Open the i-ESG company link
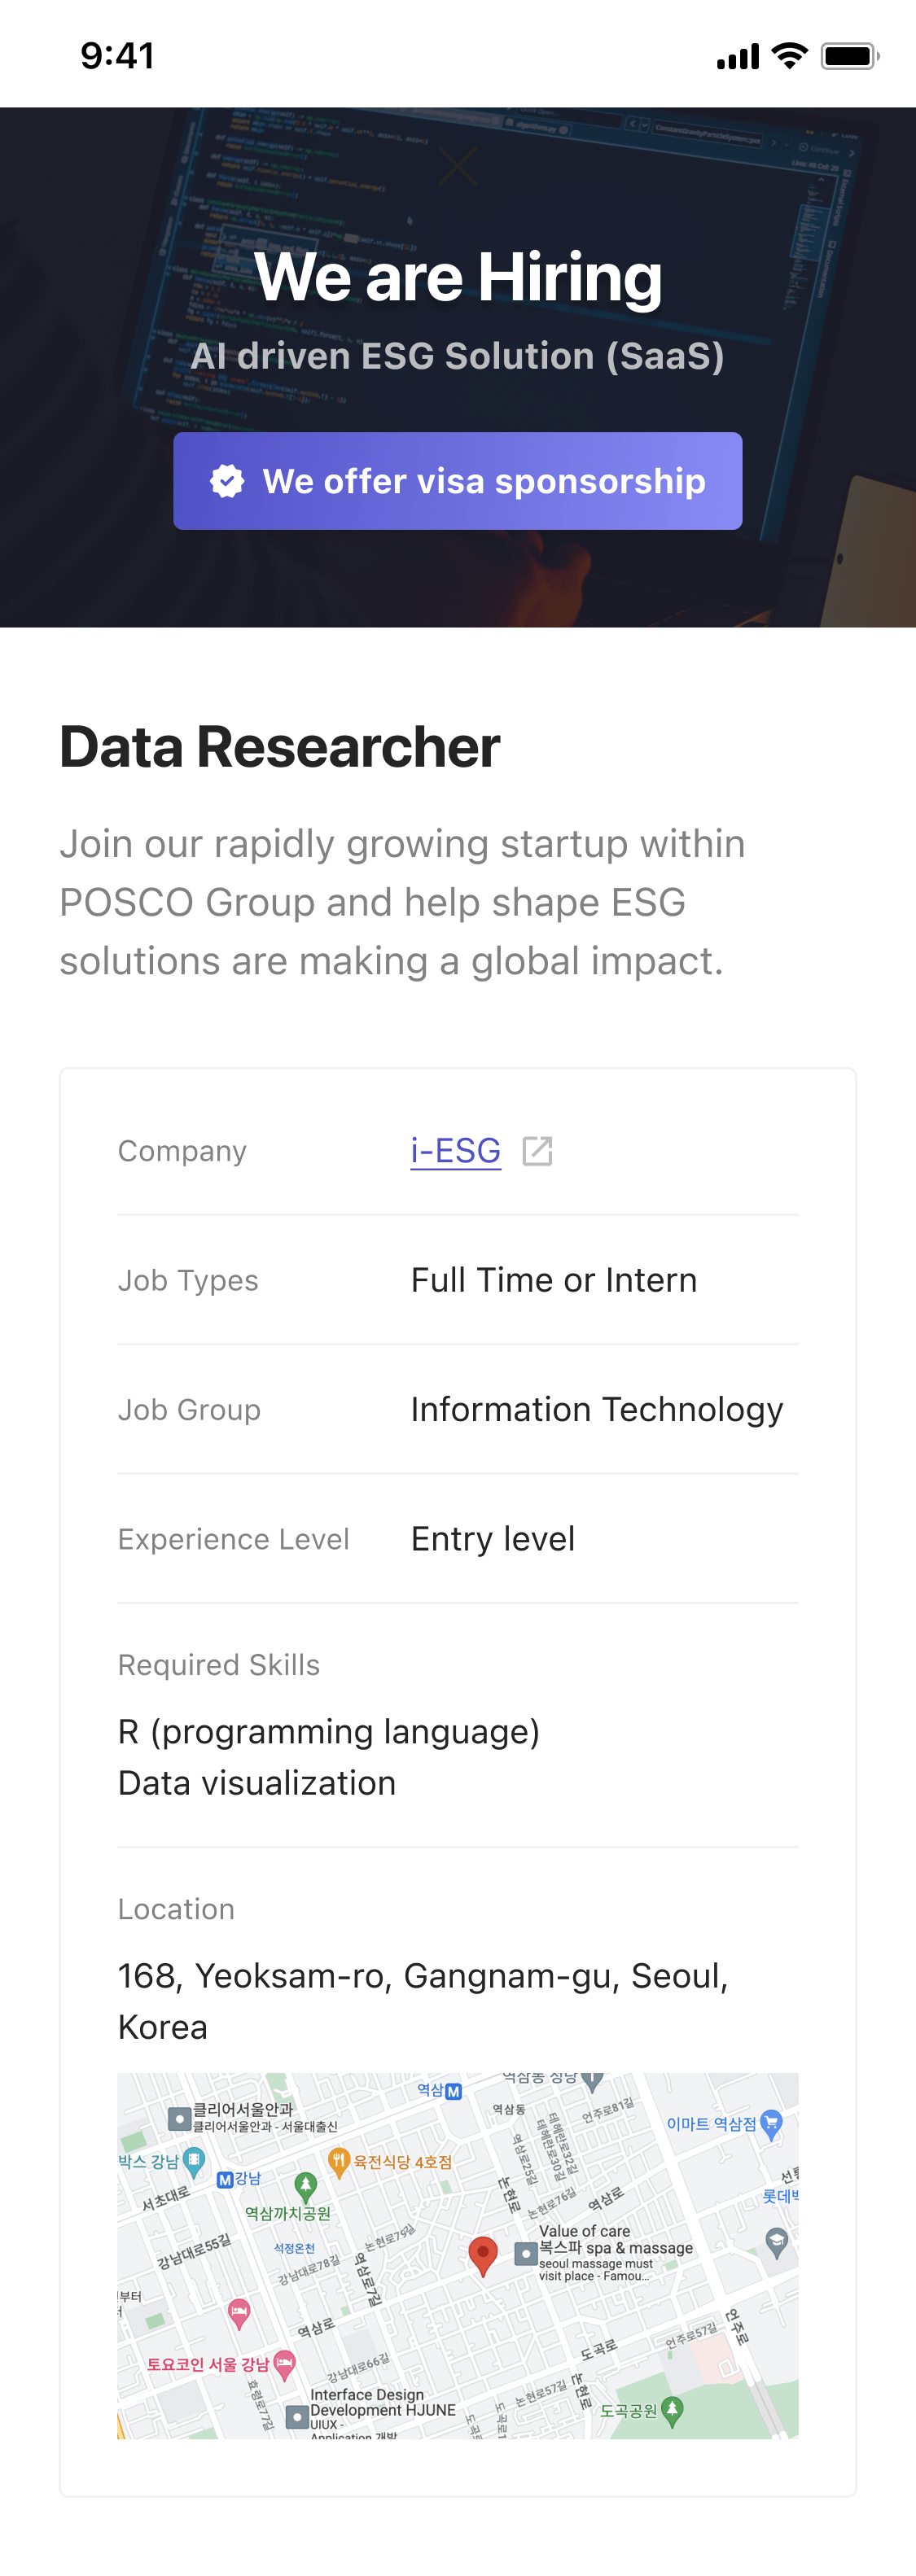 455,1151
